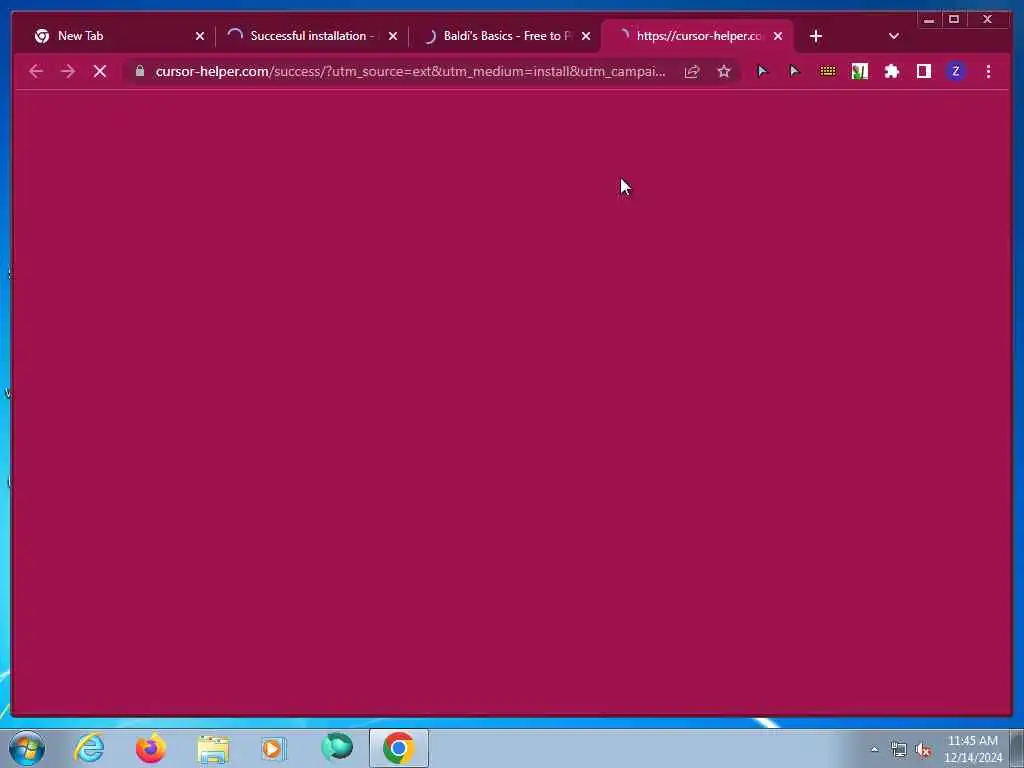Select the Chrome taskbar button

[399, 748]
